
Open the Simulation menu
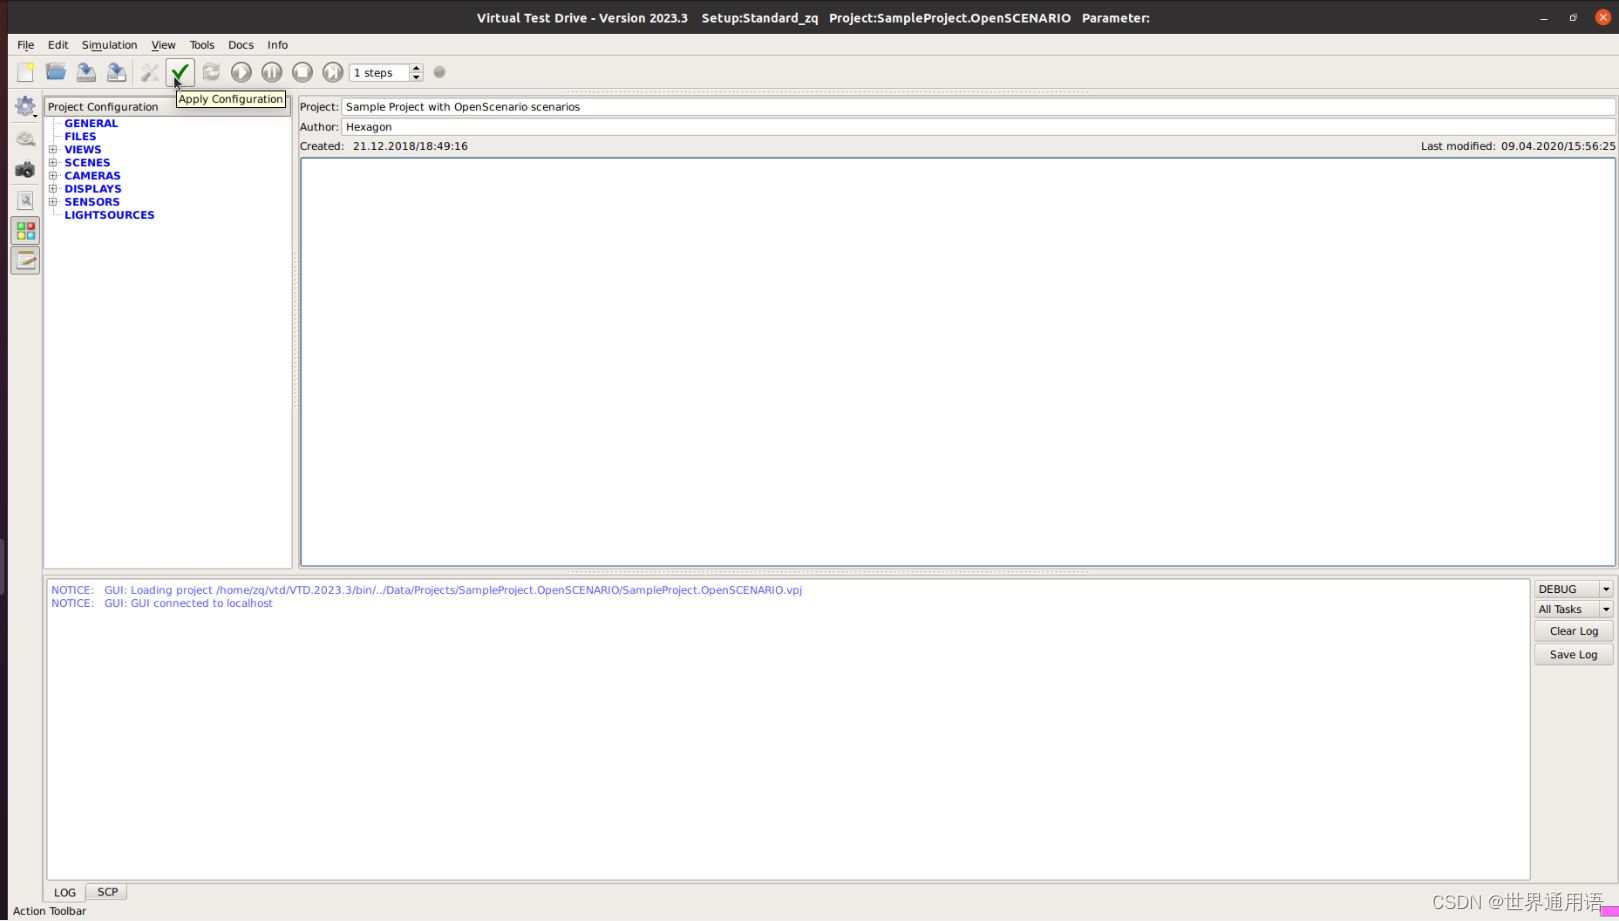coord(109,44)
